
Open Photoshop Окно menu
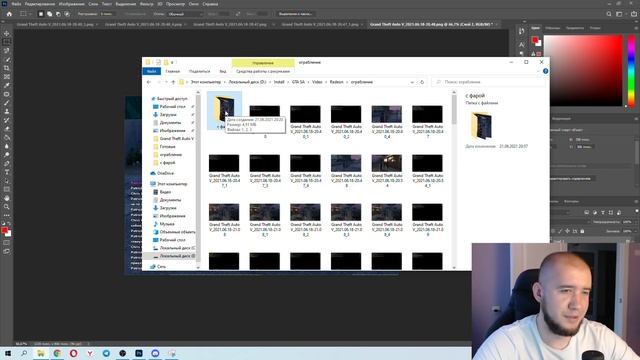(193, 4)
